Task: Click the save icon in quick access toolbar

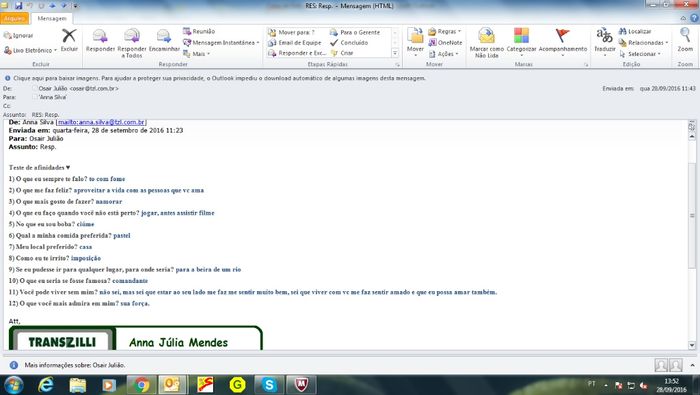Action: click(x=18, y=5)
